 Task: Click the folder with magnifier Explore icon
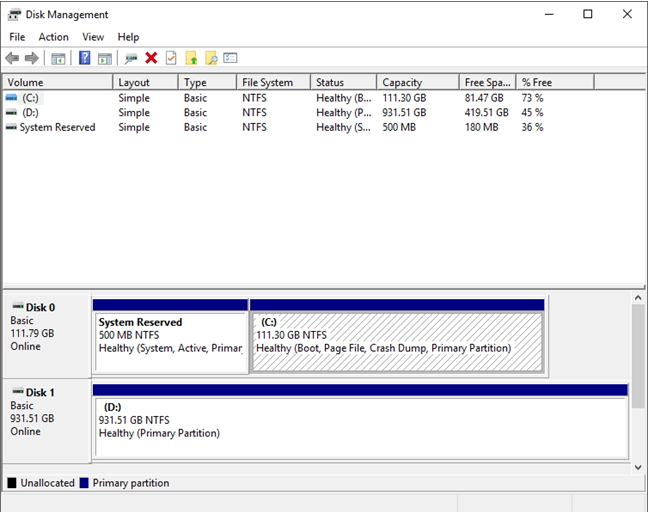click(211, 58)
